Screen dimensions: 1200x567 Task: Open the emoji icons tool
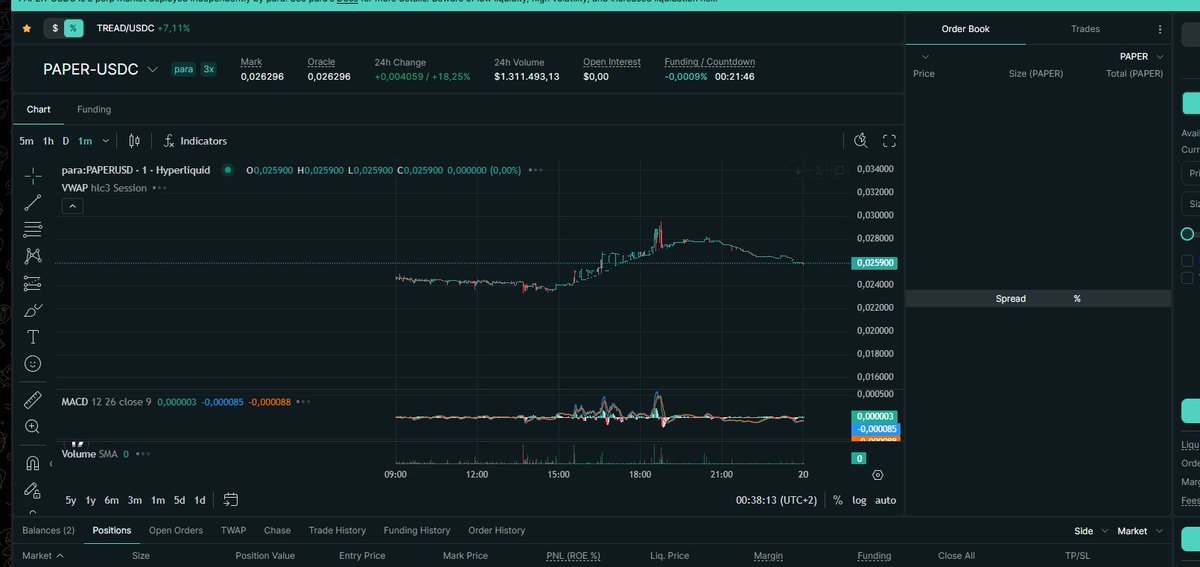(32, 364)
